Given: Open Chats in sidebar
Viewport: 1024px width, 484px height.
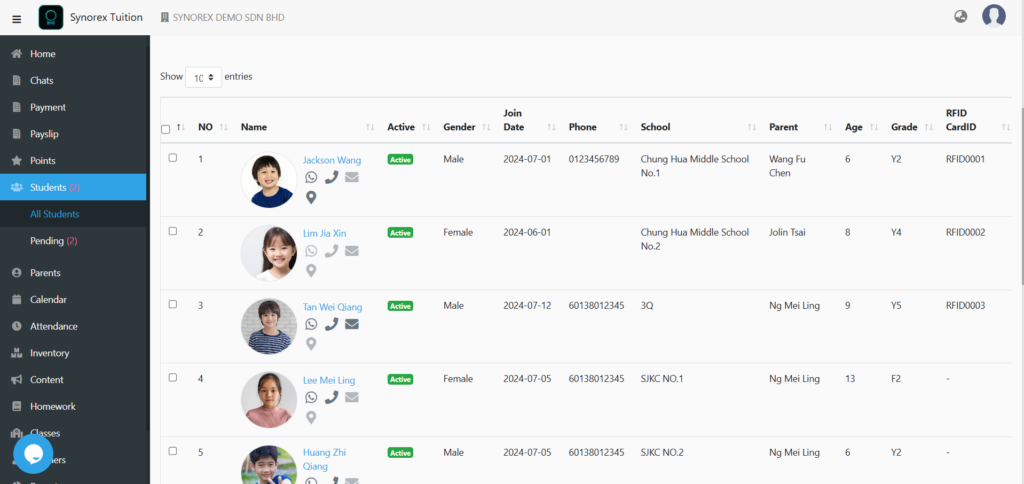Looking at the screenshot, I should click(x=73, y=80).
